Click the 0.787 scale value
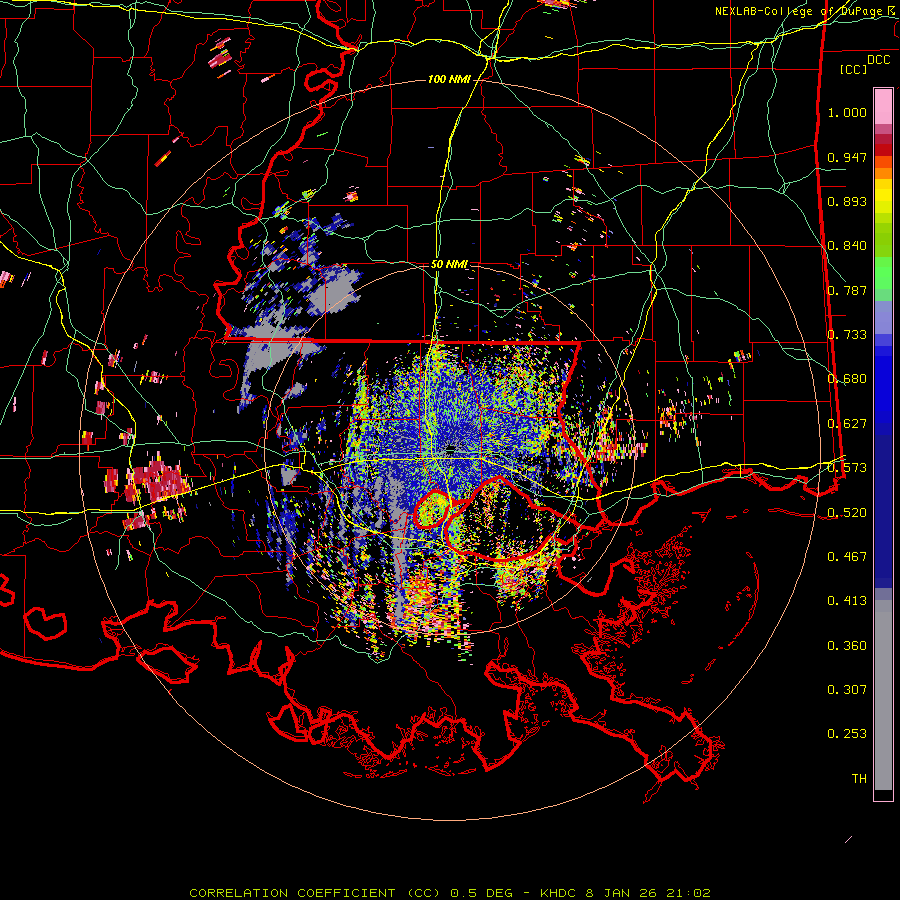 pos(847,290)
